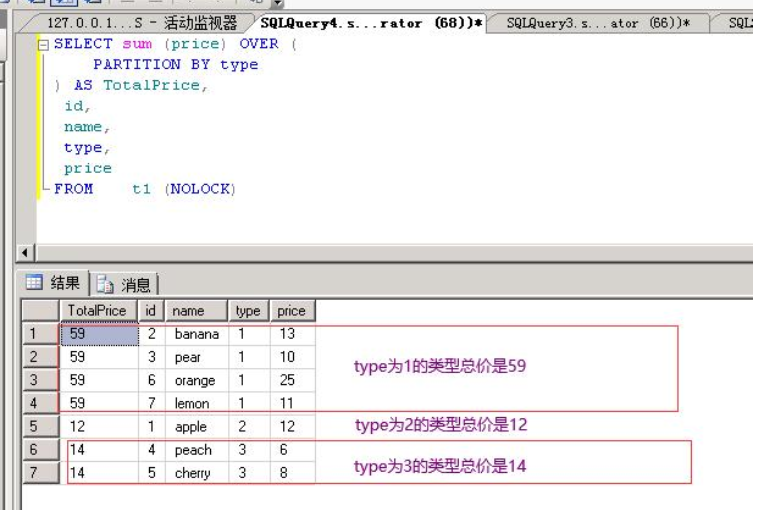Select row header 6 in results grid
The image size is (760, 510).
[x=41, y=449]
